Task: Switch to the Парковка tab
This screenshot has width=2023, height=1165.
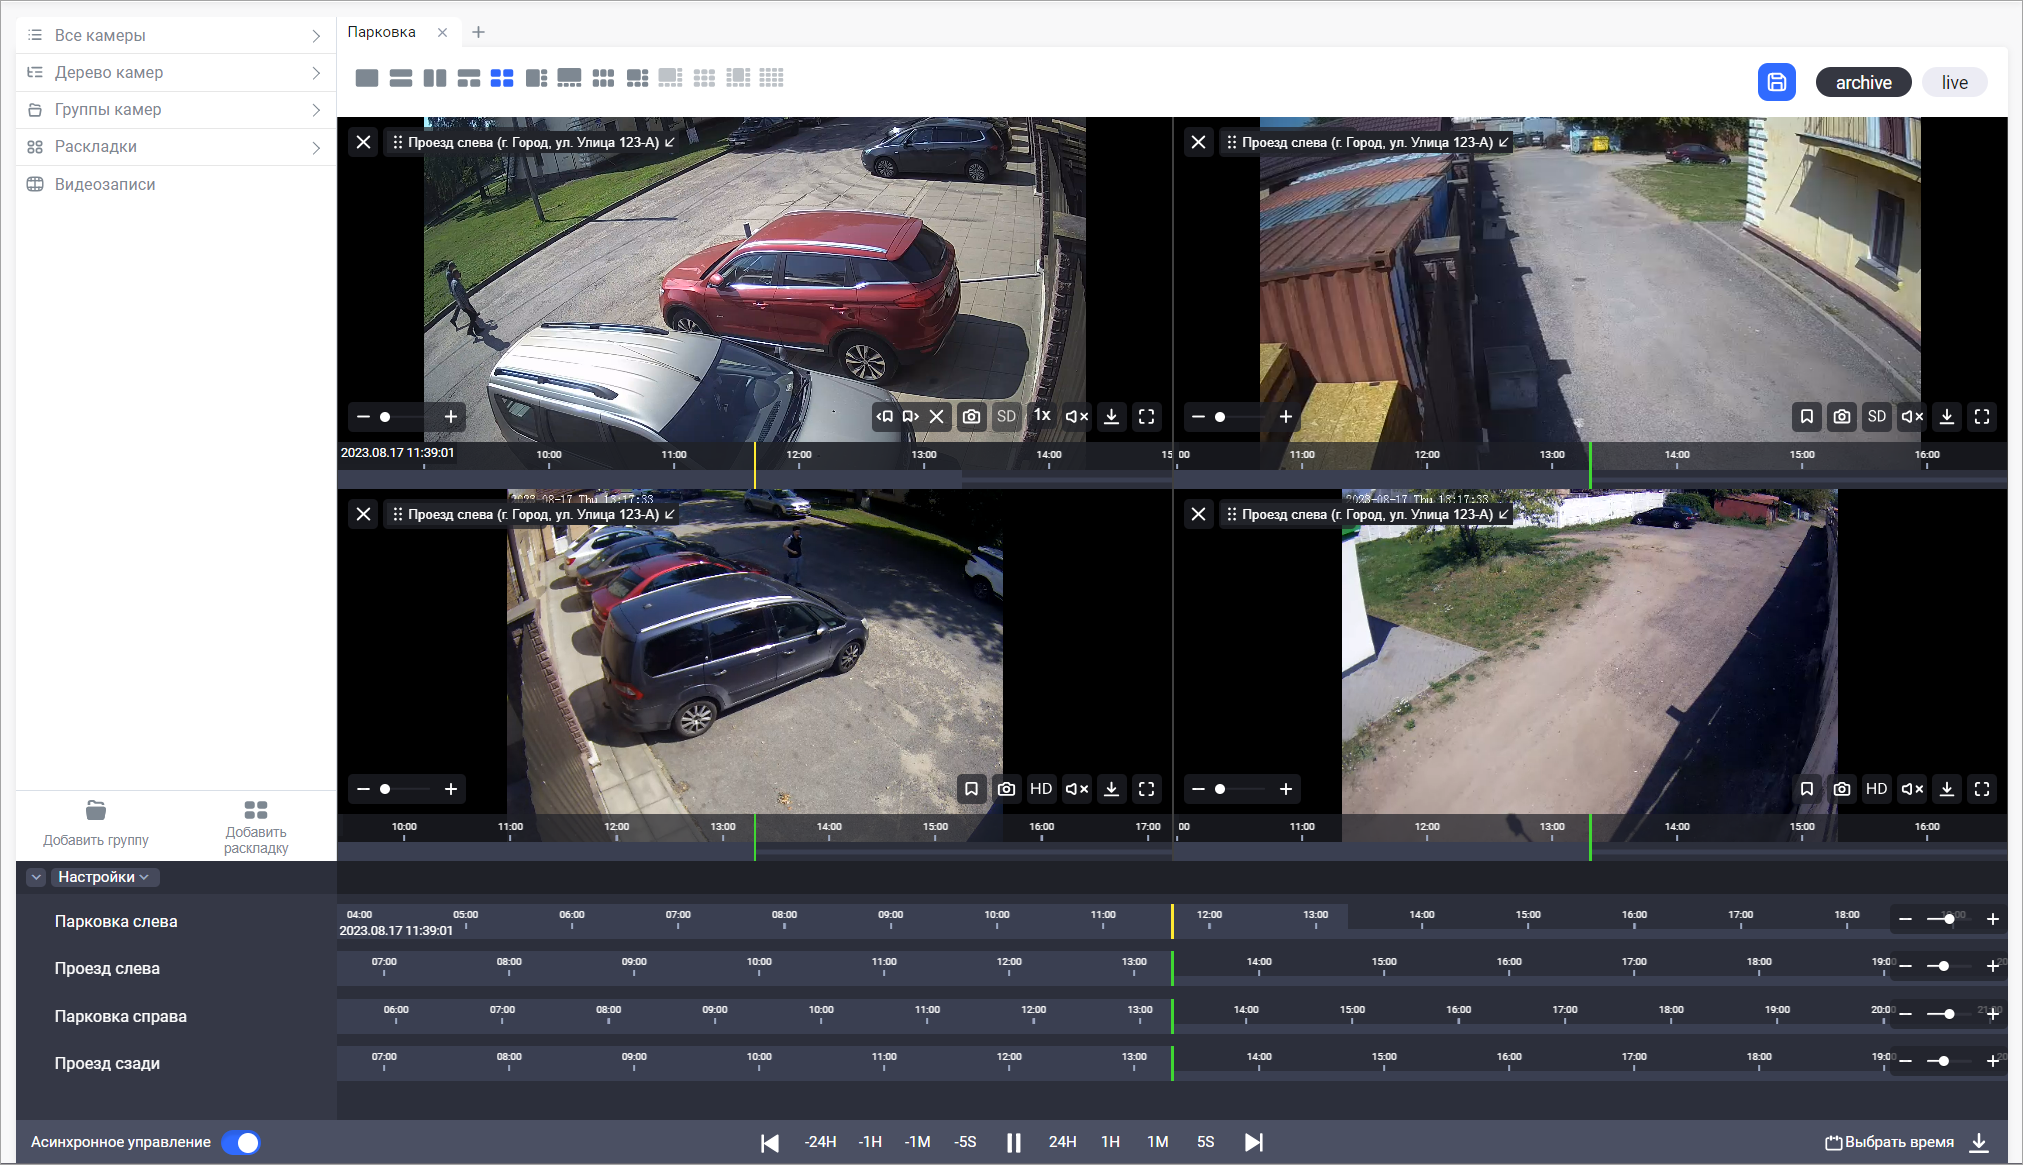Action: click(382, 32)
